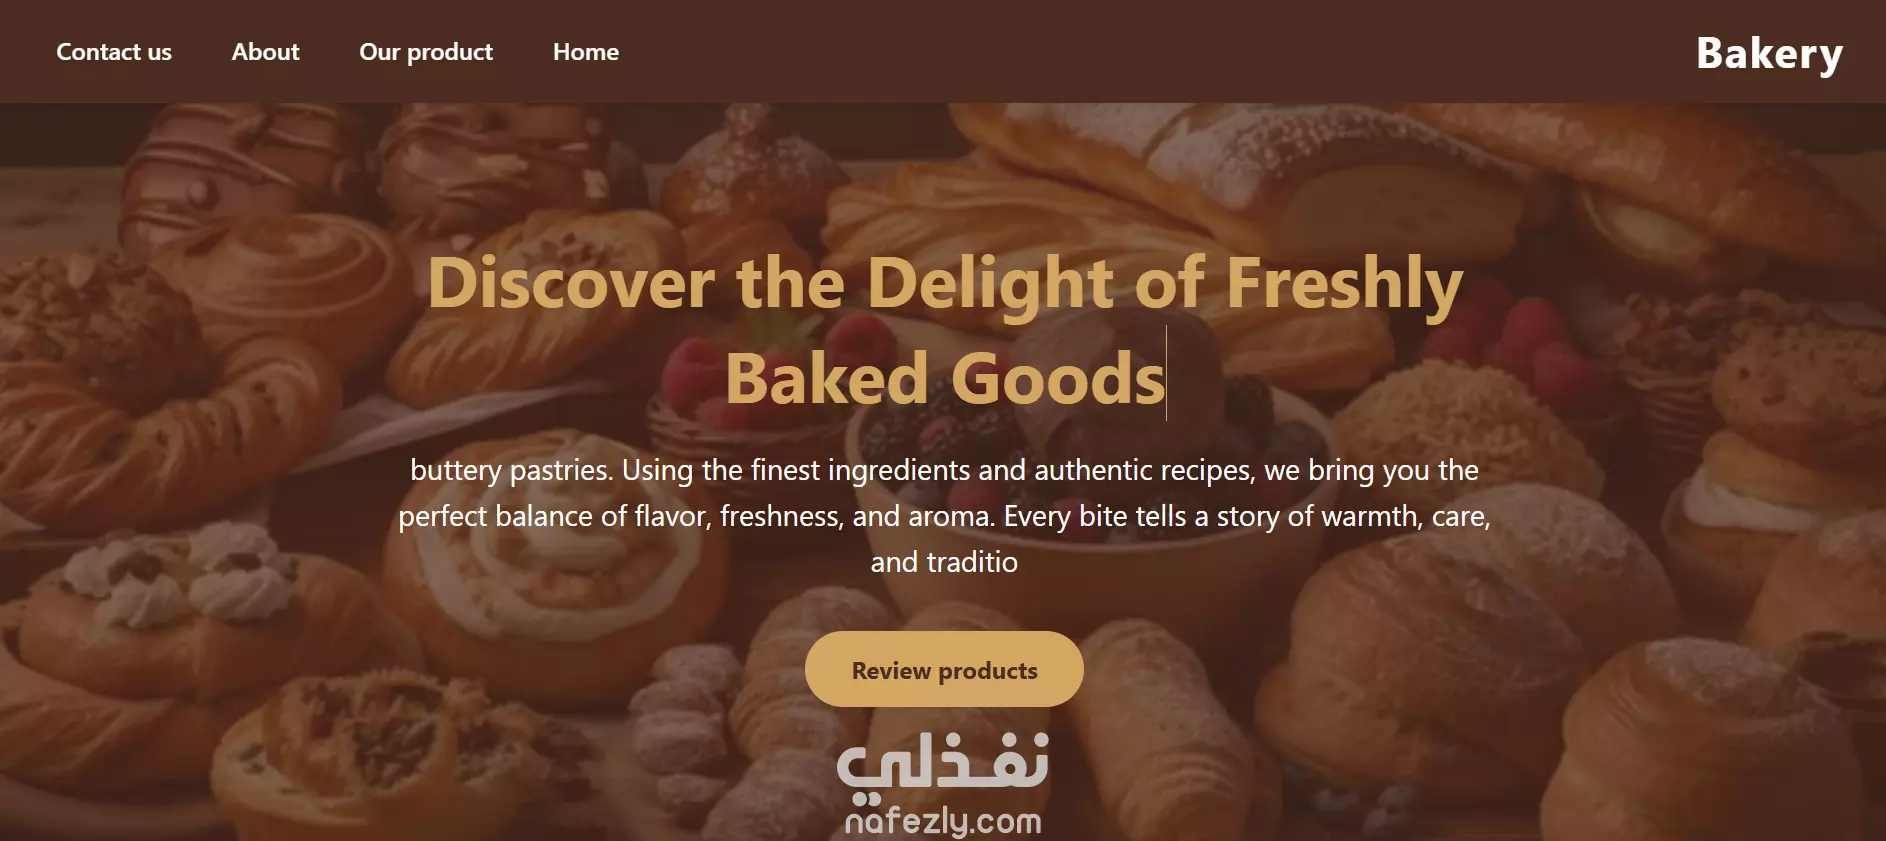Click the word "Freshly" in the headline
Viewport: 1886px width, 841px height.
[1344, 285]
